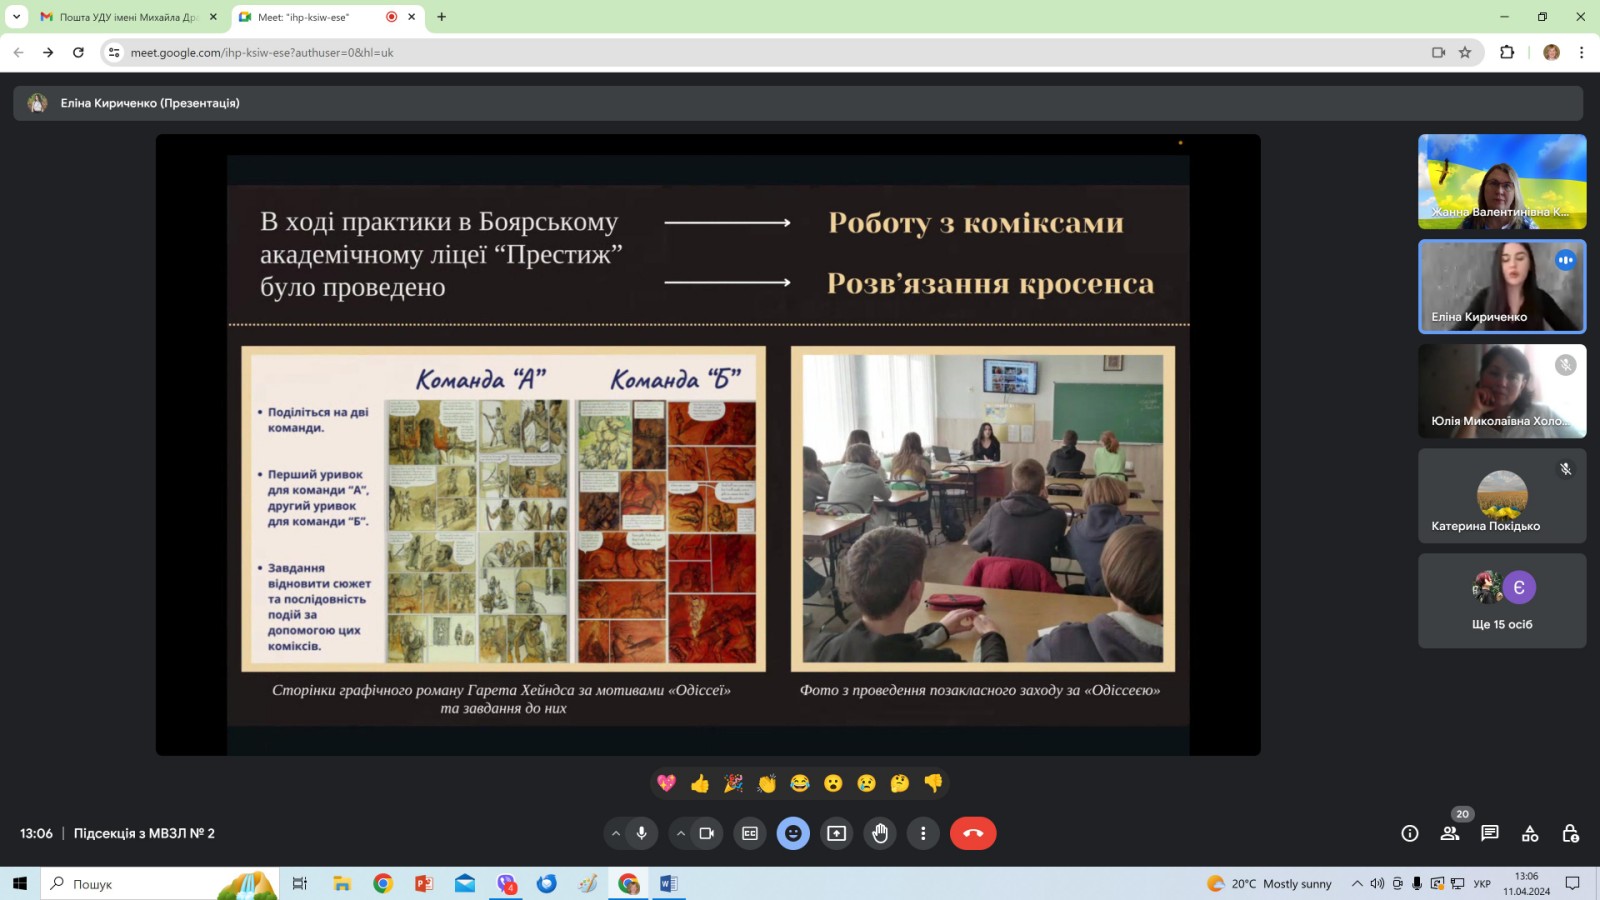Open Windows Start menu
The height and width of the screenshot is (900, 1600).
[x=19, y=883]
